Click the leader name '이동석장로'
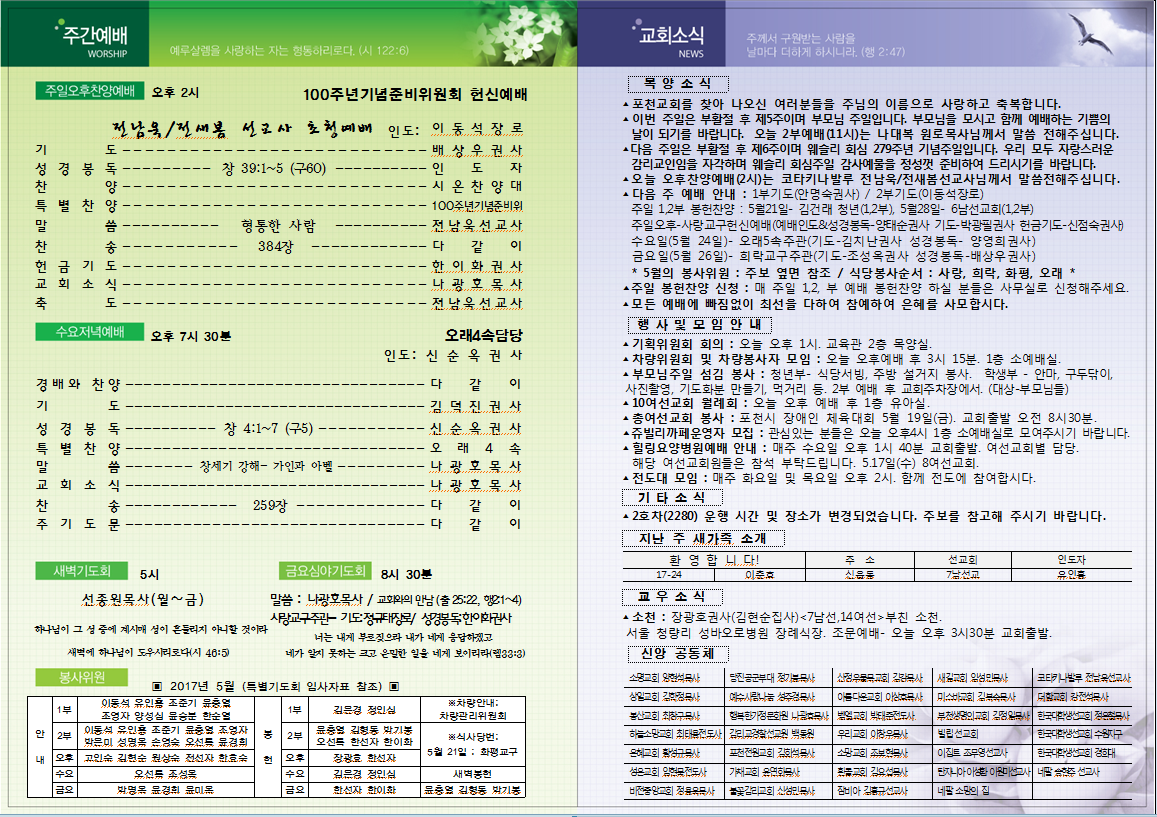Screen dimensions: 1157x817 pos(477,128)
